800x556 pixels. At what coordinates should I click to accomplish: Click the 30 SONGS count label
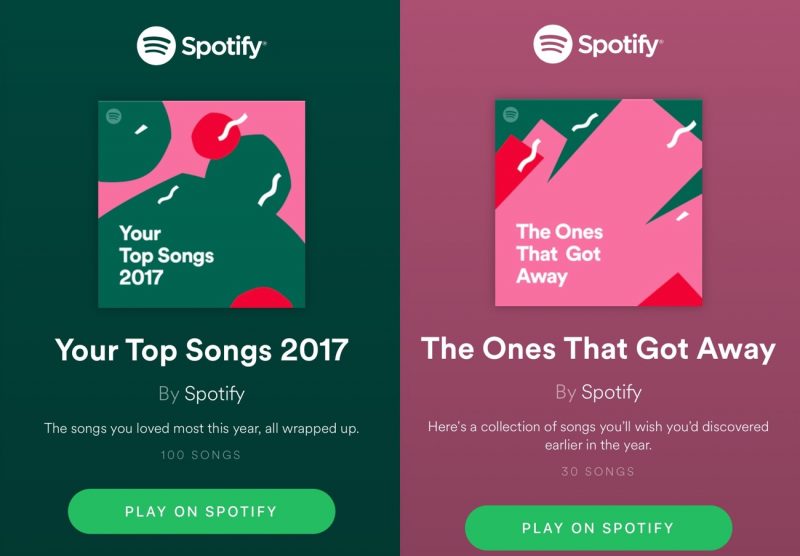(598, 472)
